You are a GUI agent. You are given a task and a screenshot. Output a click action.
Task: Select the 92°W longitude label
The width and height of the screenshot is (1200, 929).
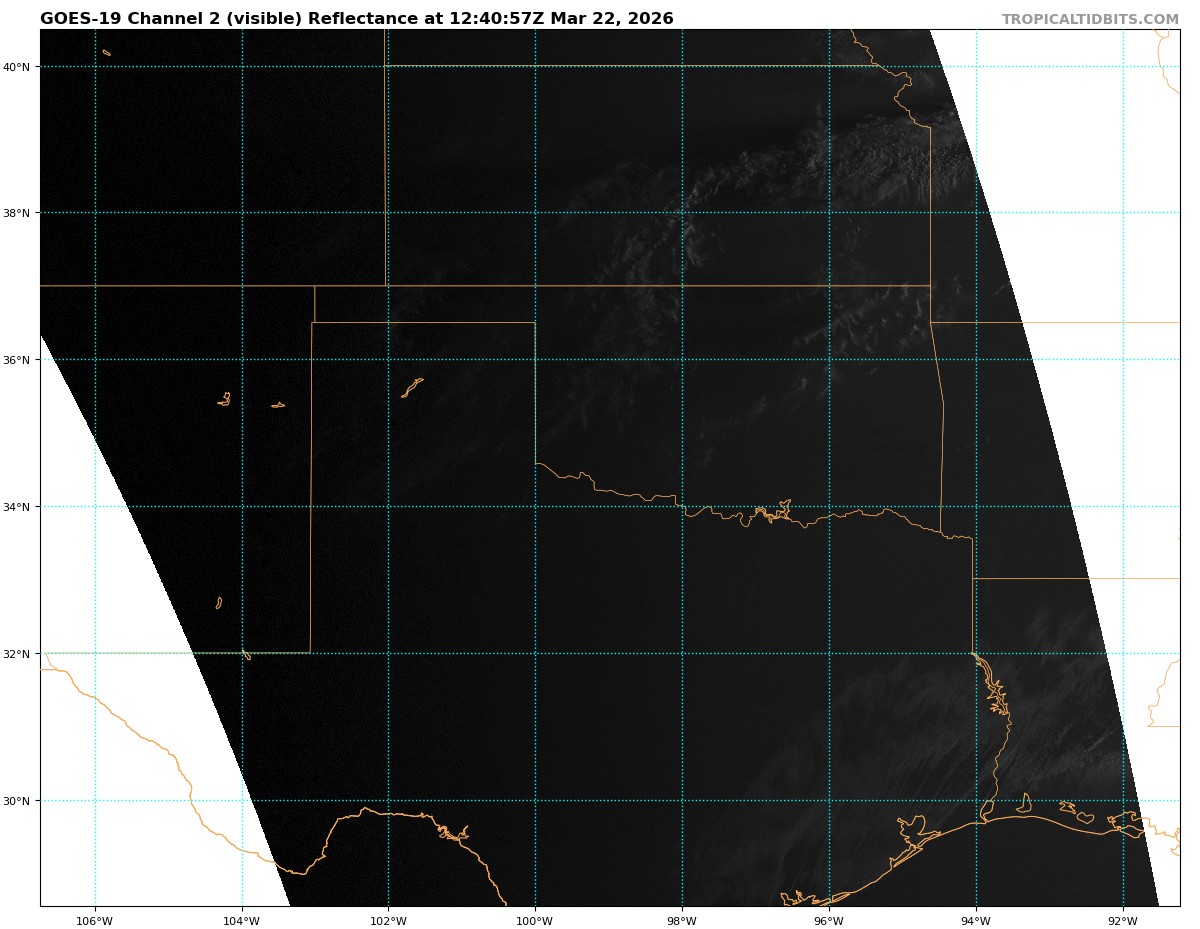[1123, 921]
